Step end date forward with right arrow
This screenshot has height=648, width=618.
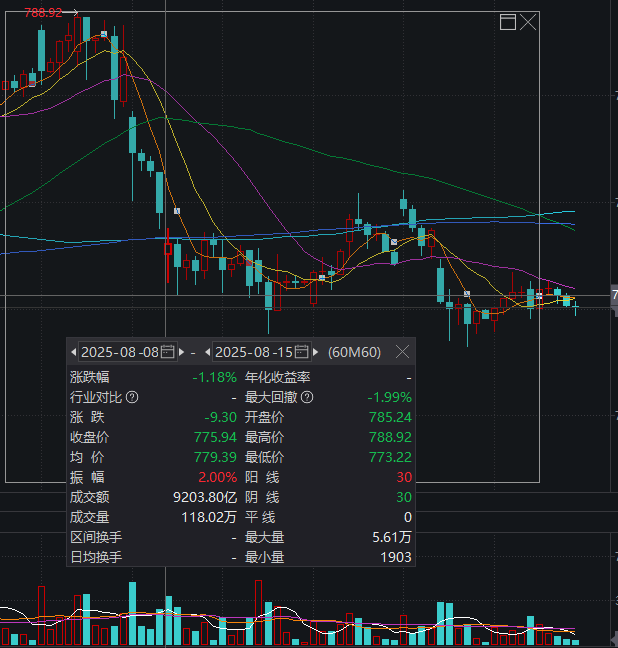click(316, 352)
